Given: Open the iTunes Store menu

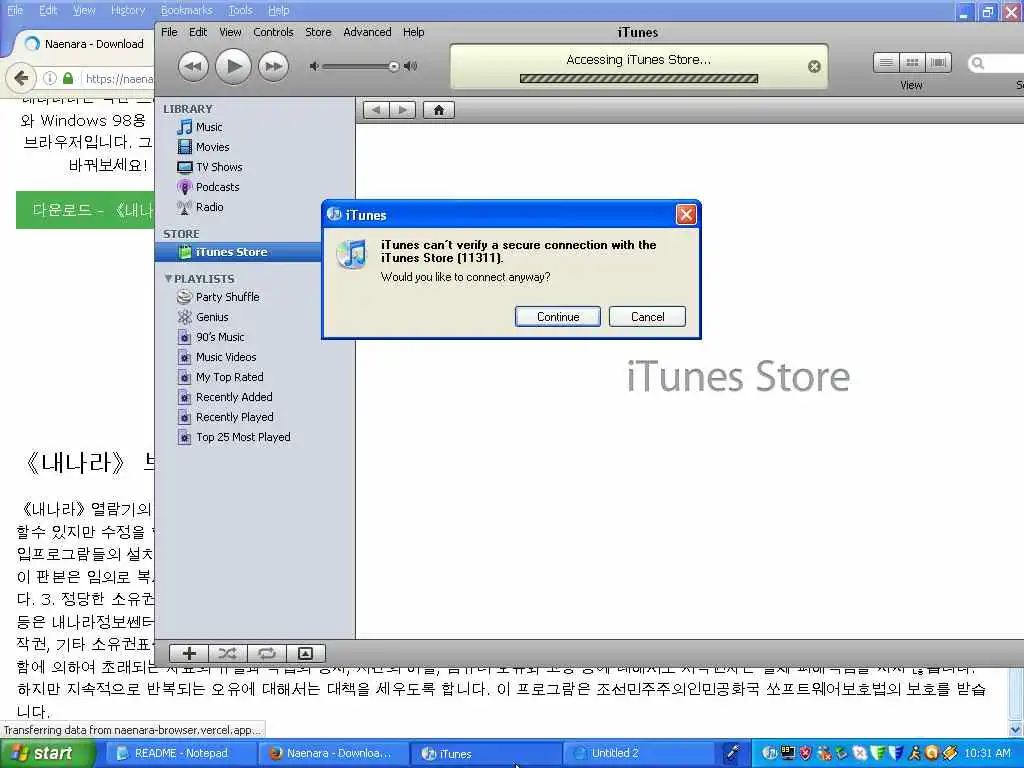Looking at the screenshot, I should [318, 32].
